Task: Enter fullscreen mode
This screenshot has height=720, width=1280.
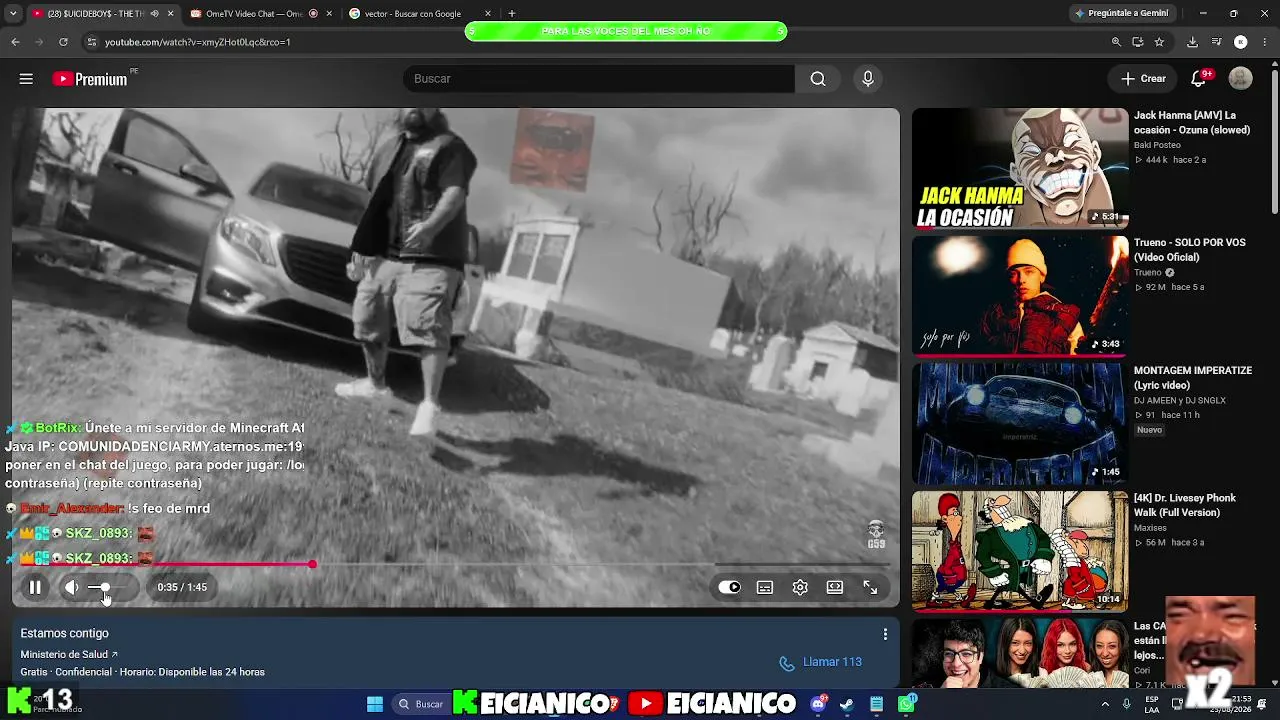Action: pyautogui.click(x=870, y=587)
